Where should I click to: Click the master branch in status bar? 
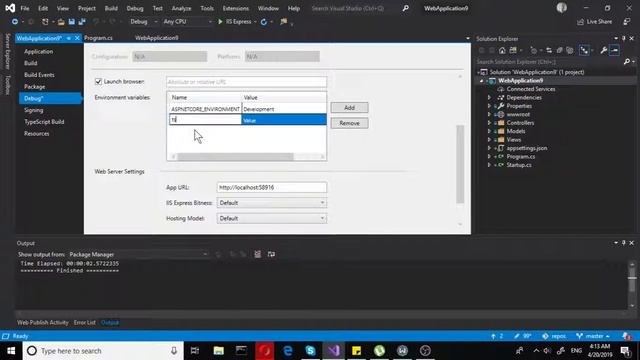593,336
